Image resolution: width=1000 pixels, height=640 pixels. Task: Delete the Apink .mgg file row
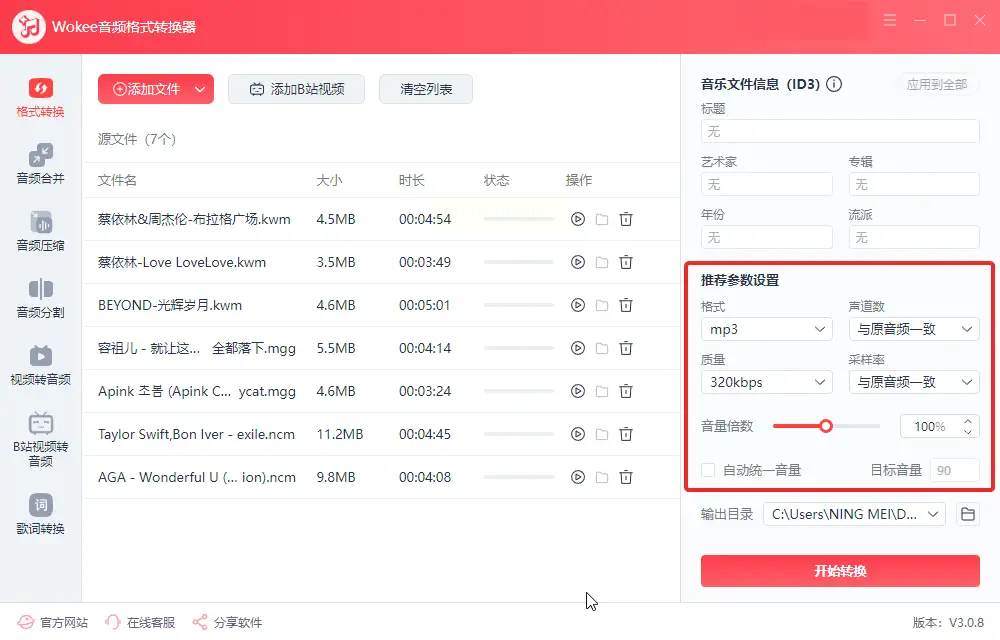coord(626,391)
